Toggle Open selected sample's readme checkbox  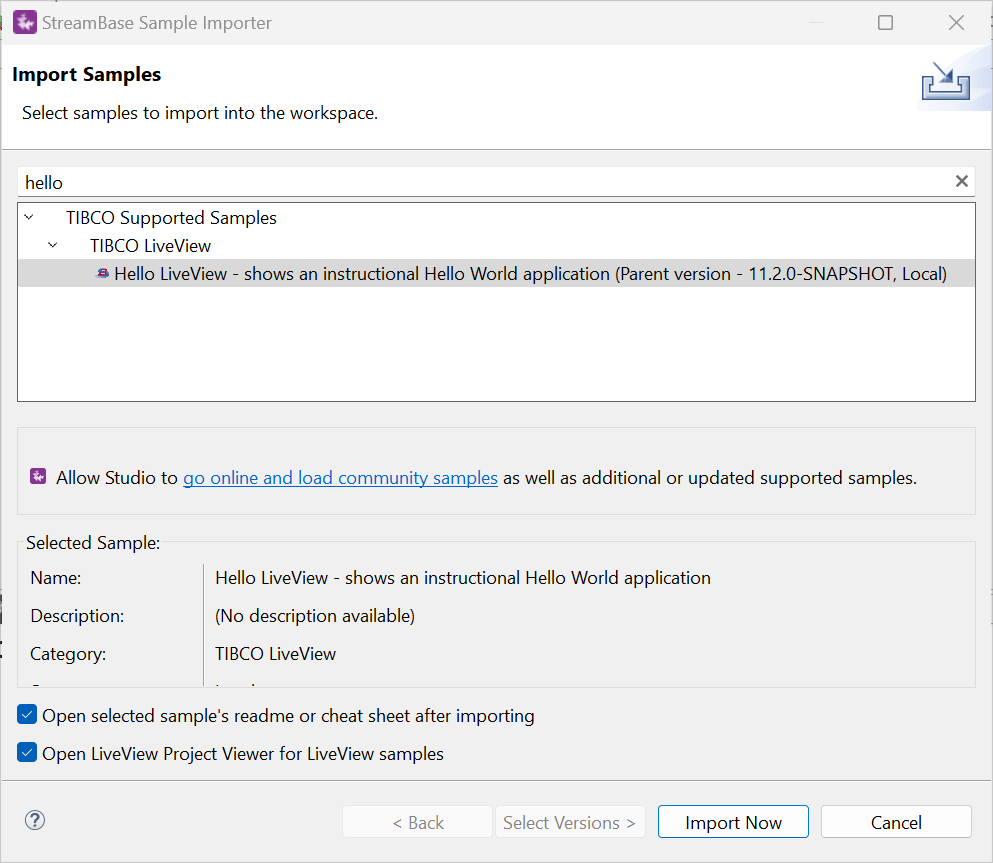click(28, 715)
